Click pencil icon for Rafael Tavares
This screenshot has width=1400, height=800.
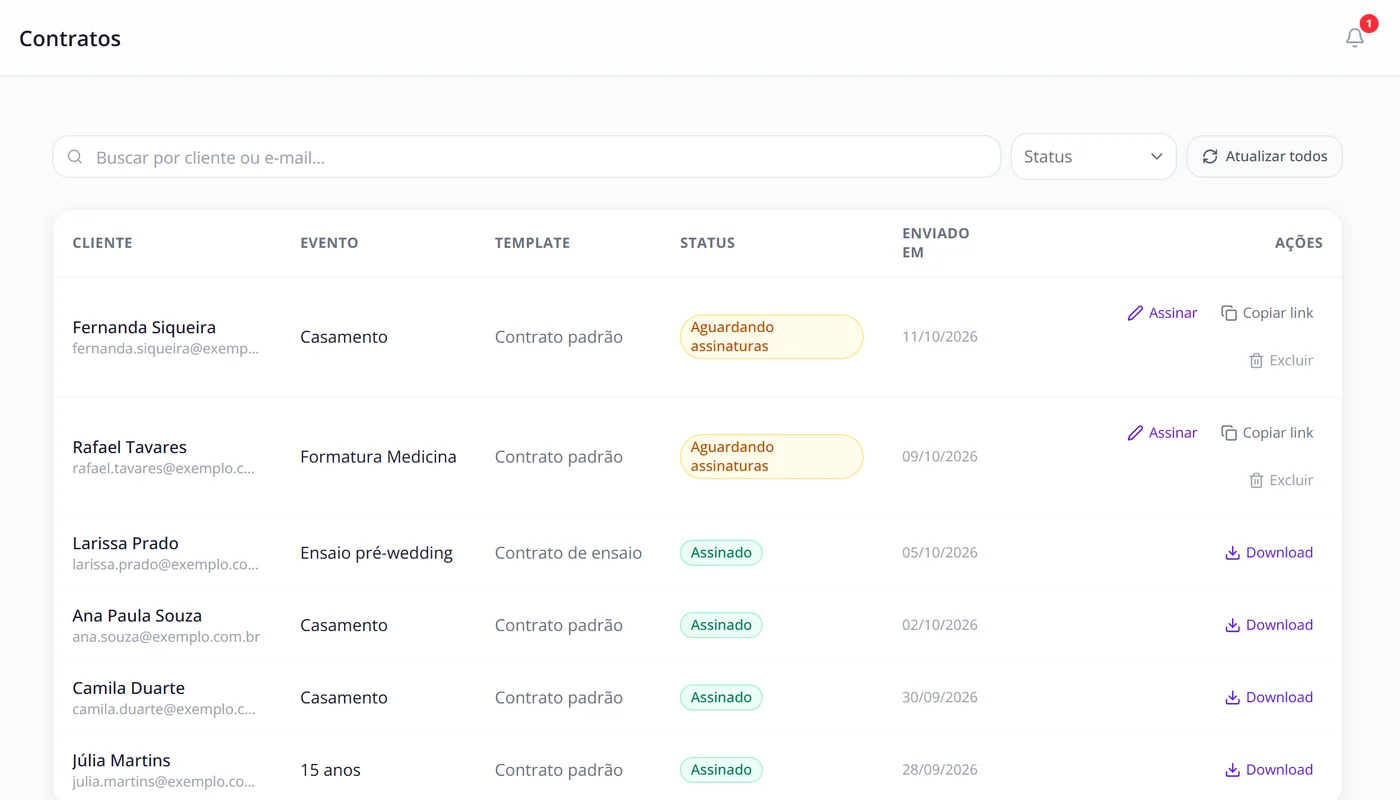tap(1135, 433)
